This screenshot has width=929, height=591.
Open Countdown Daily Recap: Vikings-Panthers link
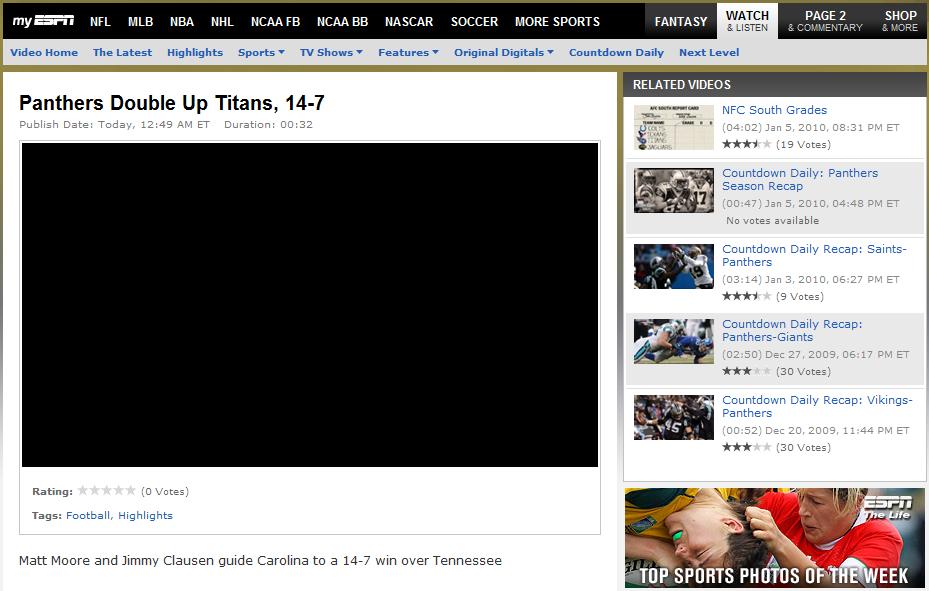tap(817, 406)
